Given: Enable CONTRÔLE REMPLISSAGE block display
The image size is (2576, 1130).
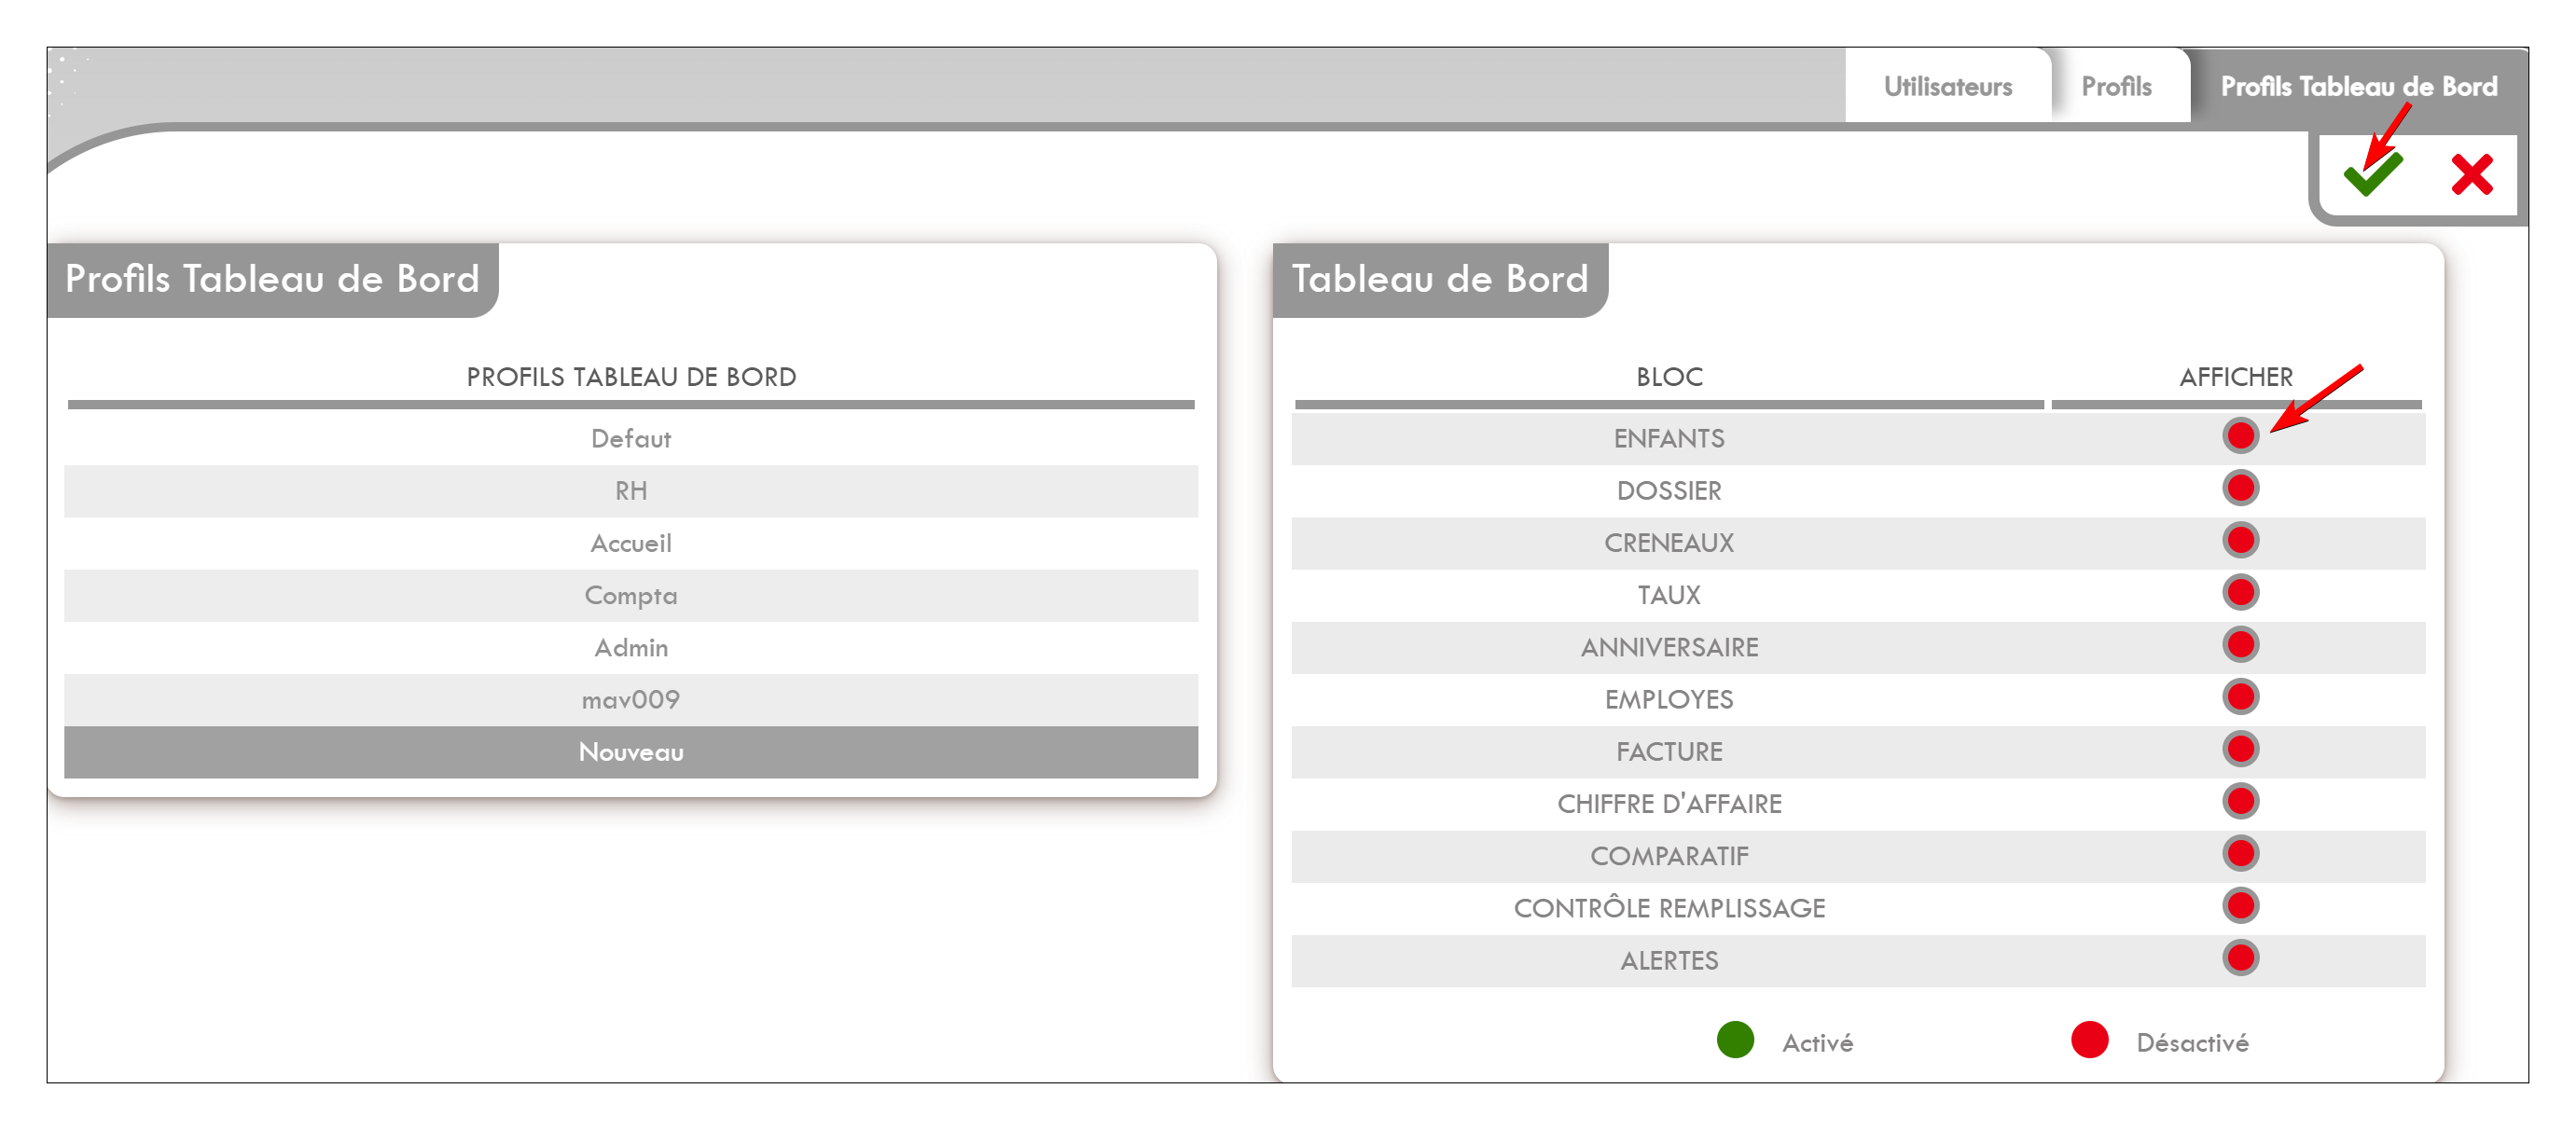Looking at the screenshot, I should pyautogui.click(x=2240, y=906).
